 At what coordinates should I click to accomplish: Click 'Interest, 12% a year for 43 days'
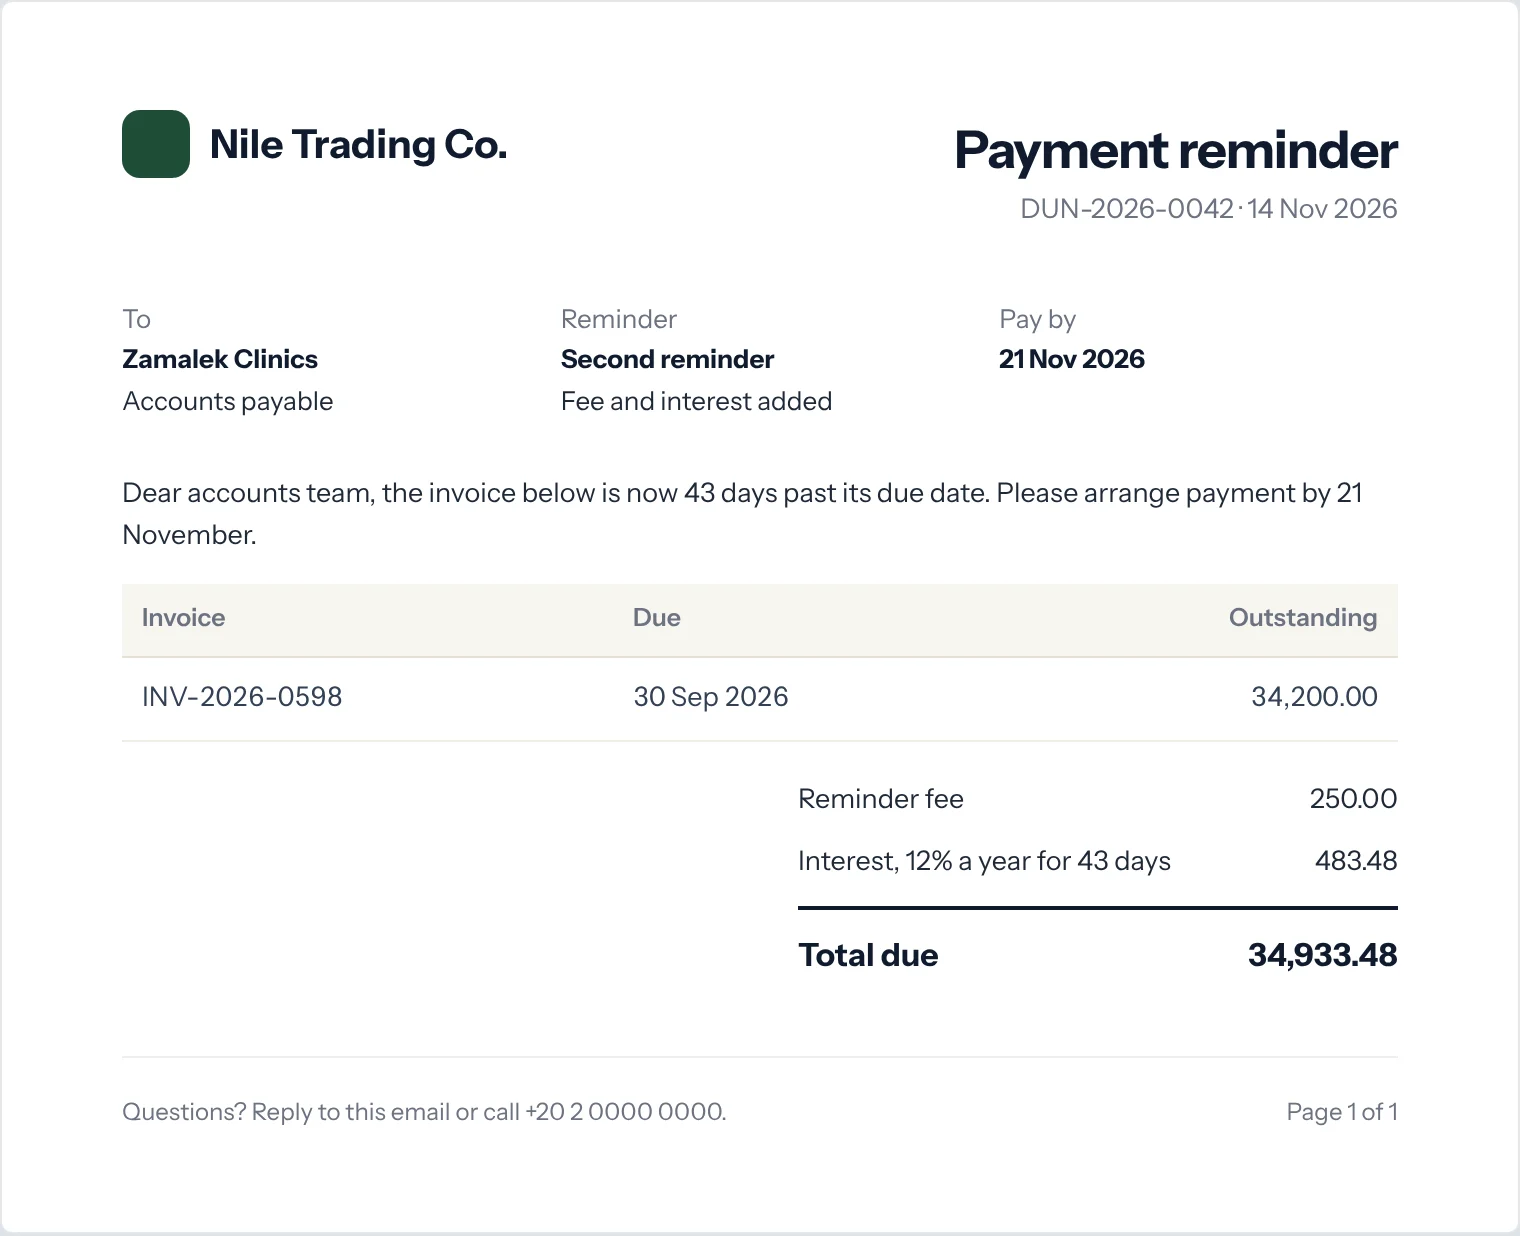pyautogui.click(x=984, y=861)
